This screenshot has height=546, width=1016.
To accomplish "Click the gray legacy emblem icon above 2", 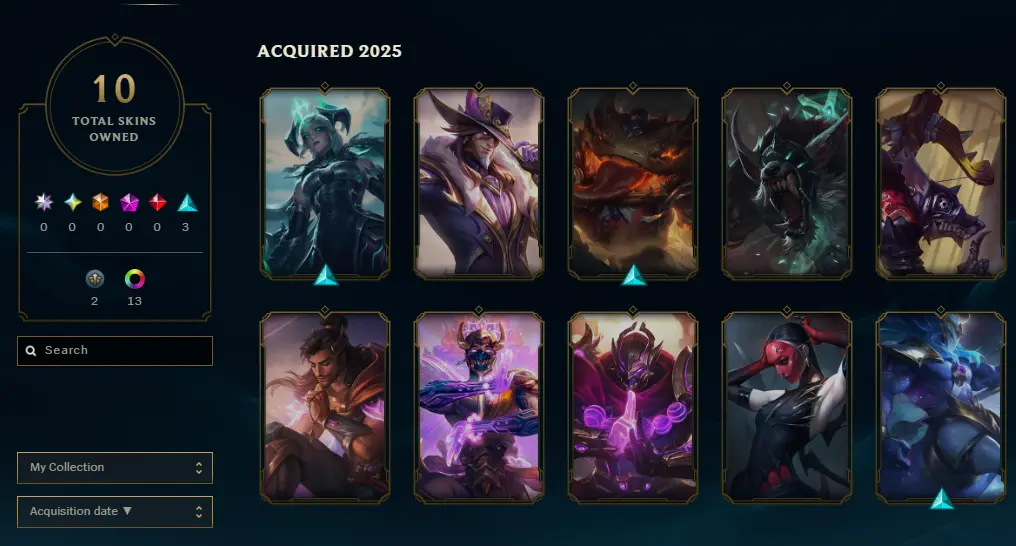I will click(95, 279).
